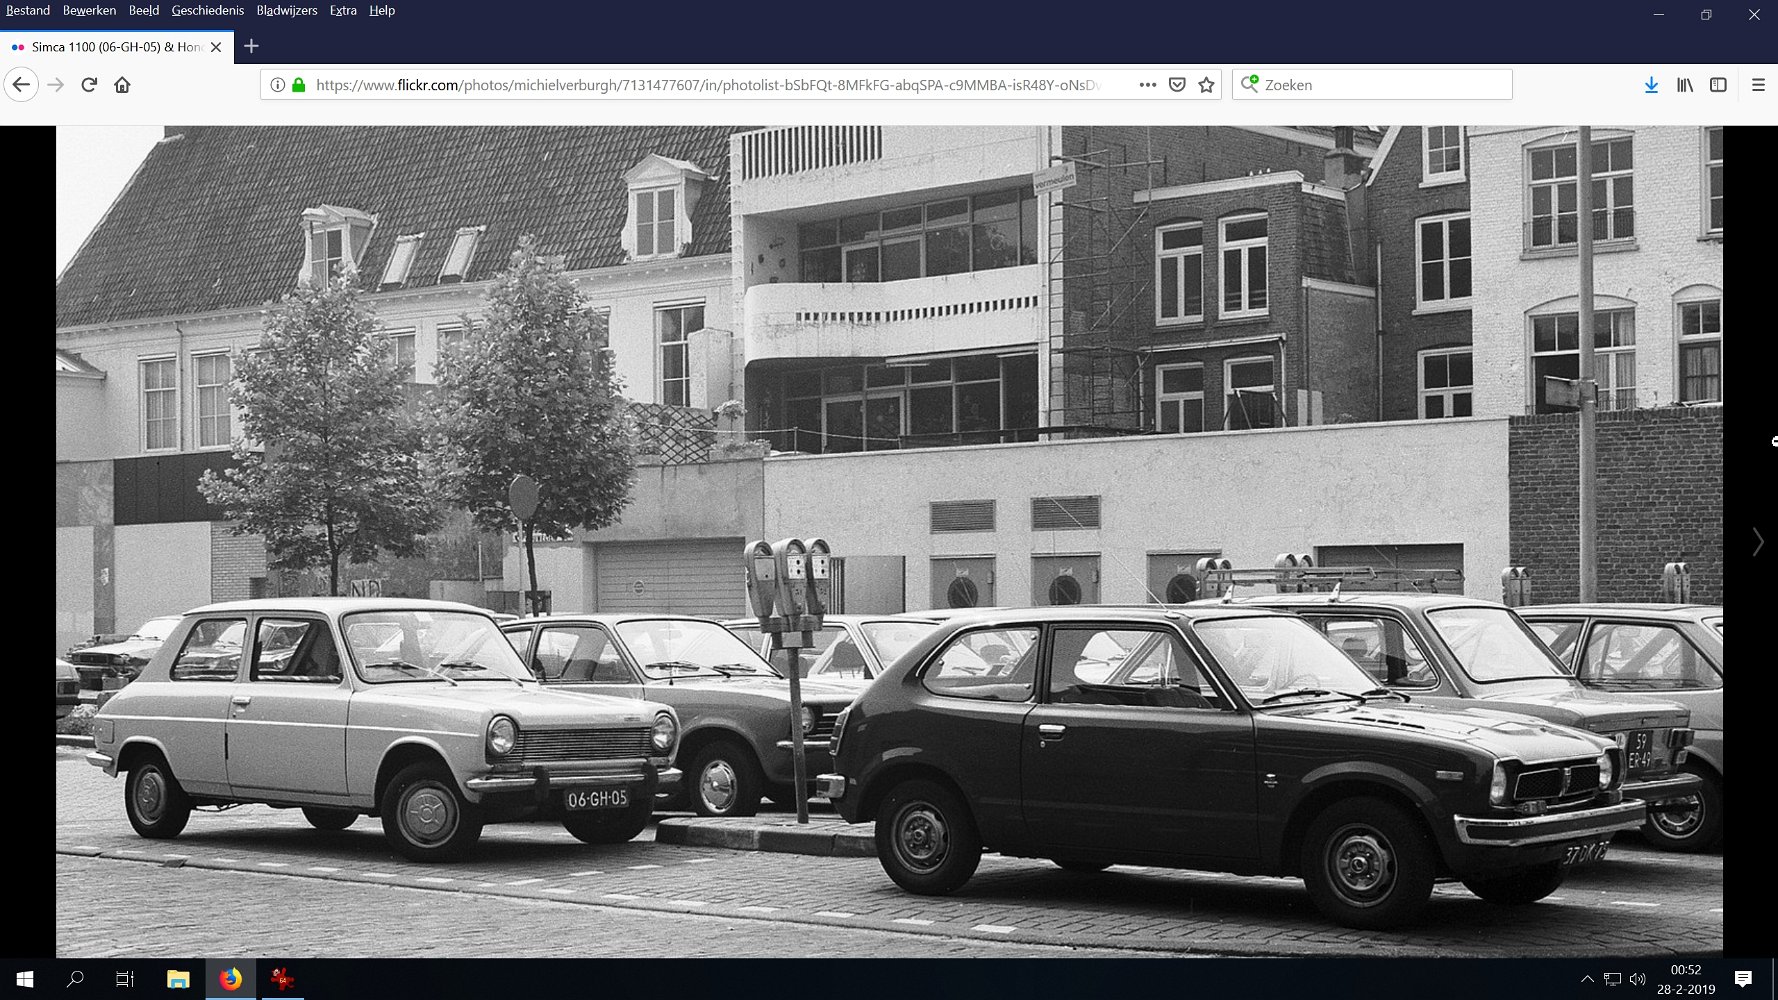1778x1000 pixels.
Task: Go to the Firefox home page
Action: 122,85
